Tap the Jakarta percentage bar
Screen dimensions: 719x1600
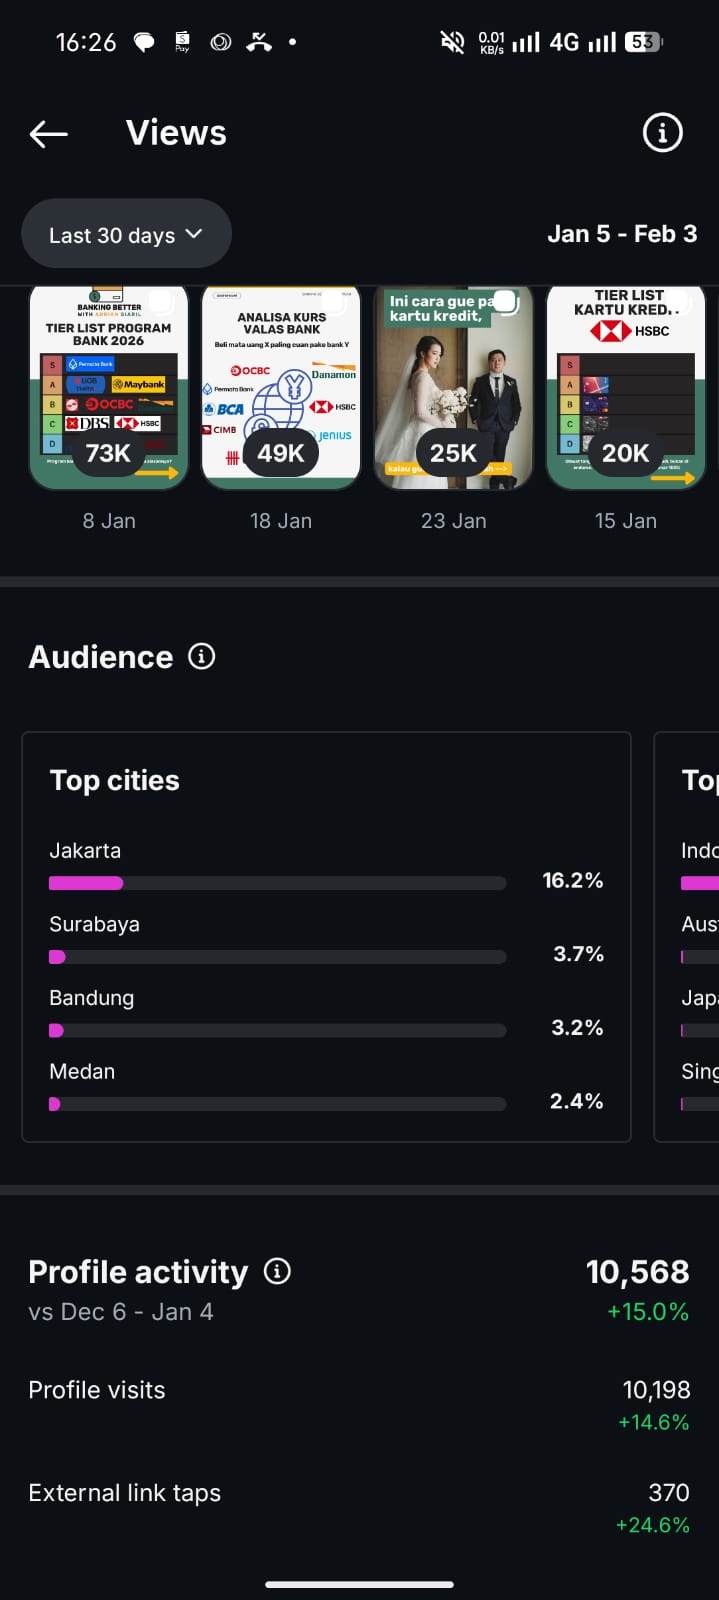(277, 883)
